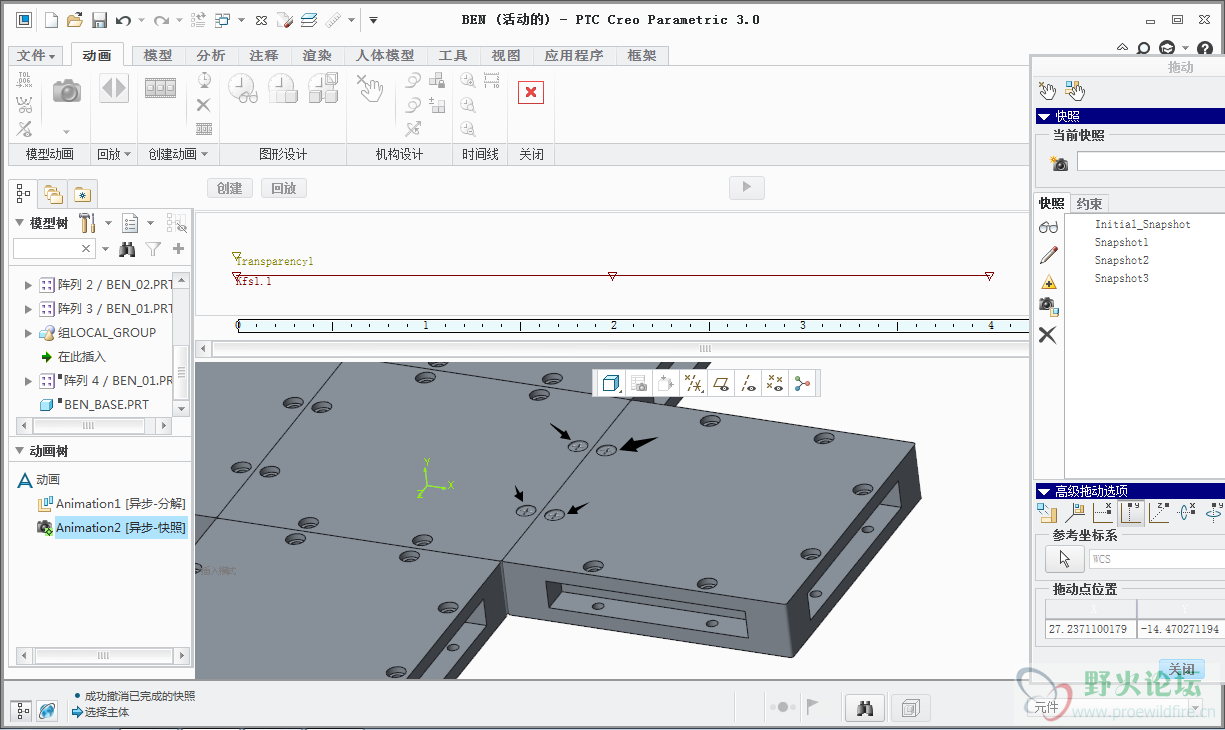Collapse the 模型树 section
Image resolution: width=1225 pixels, height=730 pixels.
(20, 223)
